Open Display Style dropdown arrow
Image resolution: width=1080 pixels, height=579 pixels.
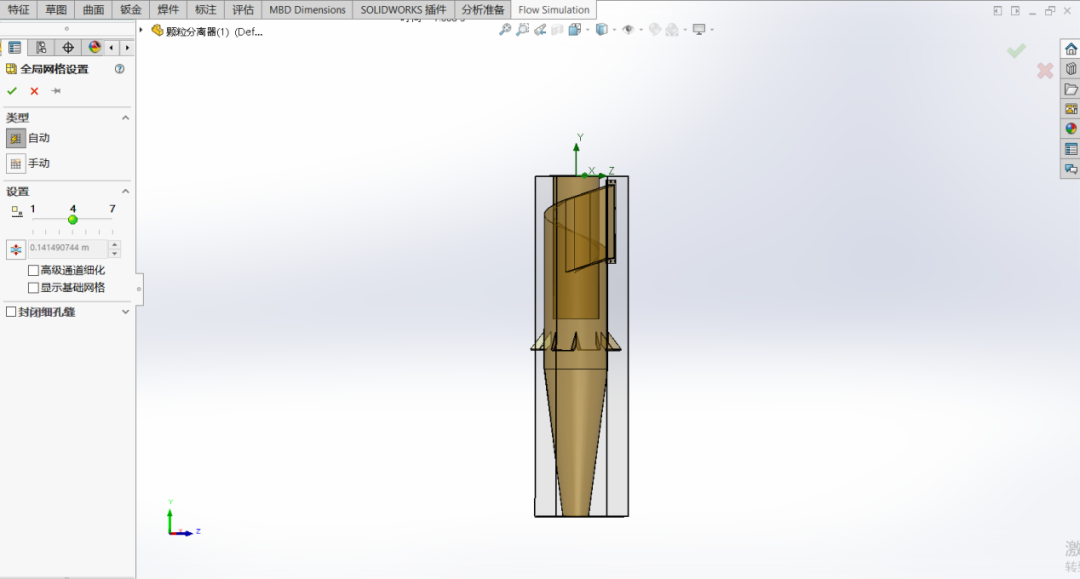coord(614,30)
